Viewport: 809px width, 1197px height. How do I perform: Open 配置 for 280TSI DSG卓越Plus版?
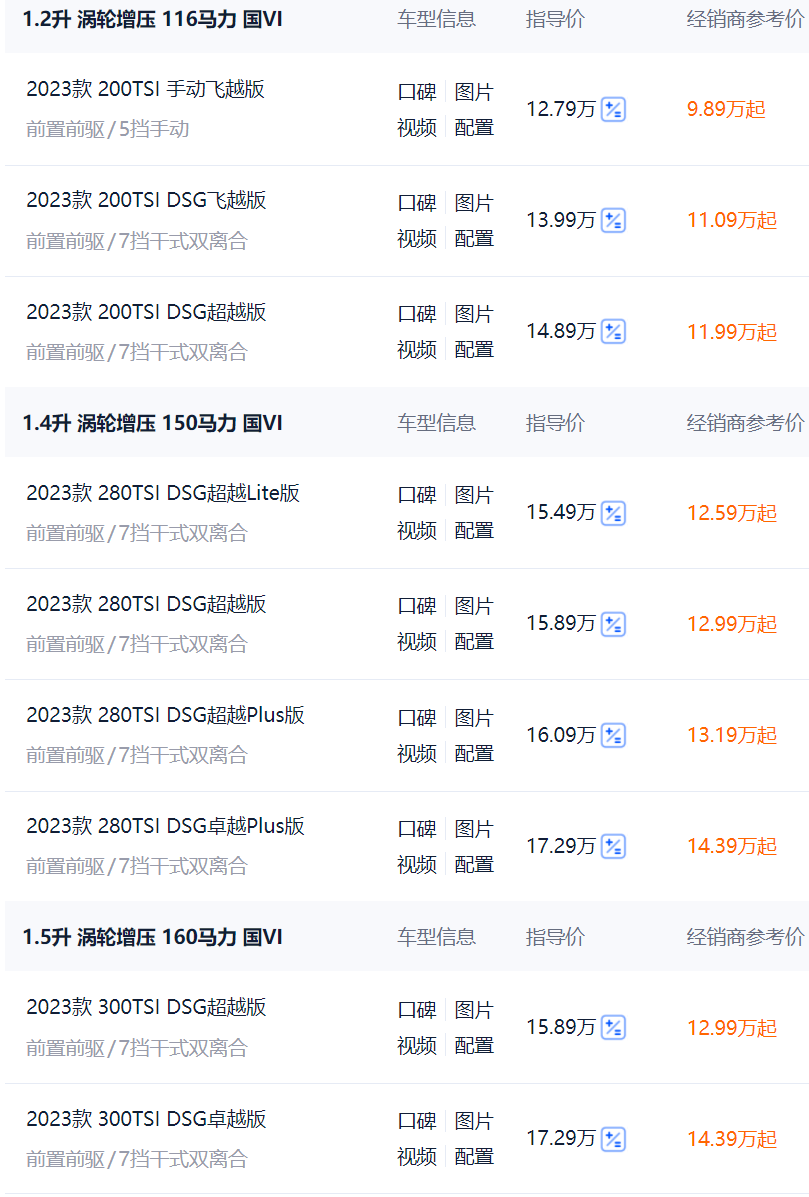click(474, 864)
